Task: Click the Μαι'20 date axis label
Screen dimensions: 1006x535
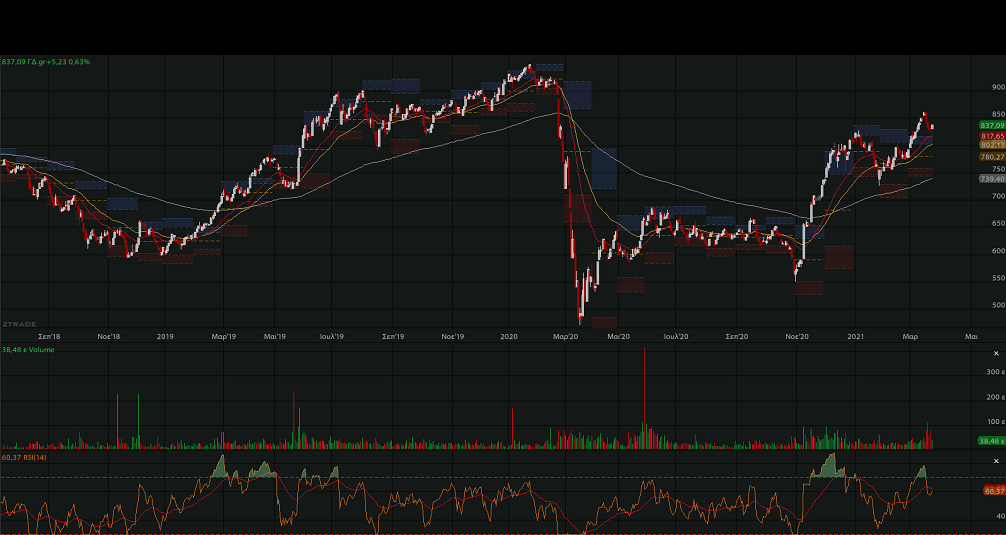Action: point(618,336)
